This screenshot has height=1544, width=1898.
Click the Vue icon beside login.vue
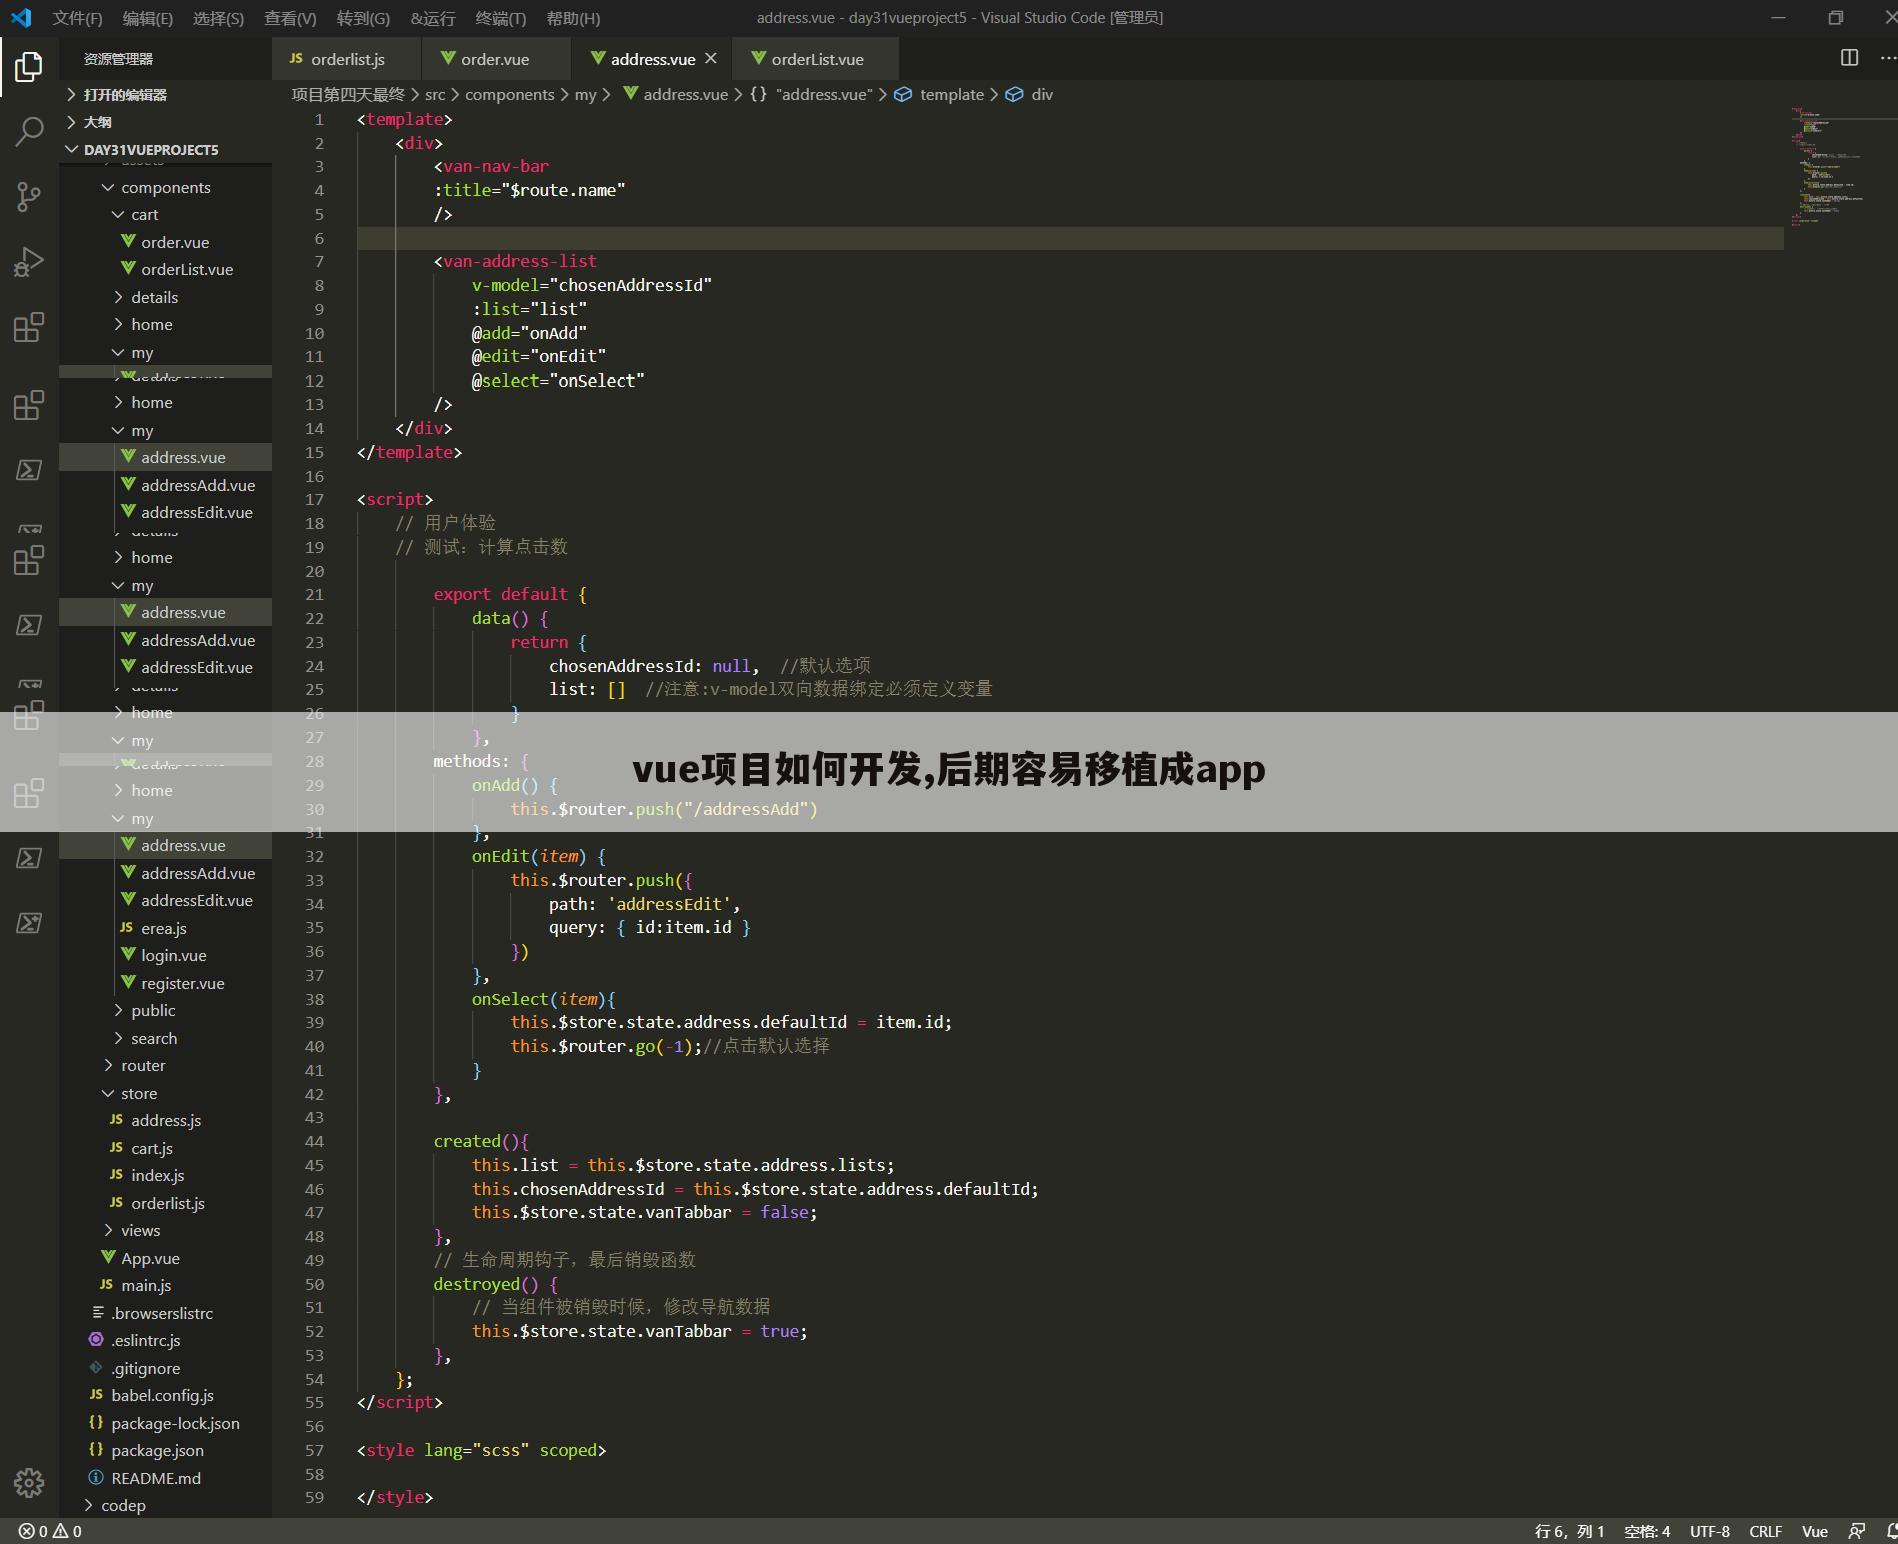127,955
